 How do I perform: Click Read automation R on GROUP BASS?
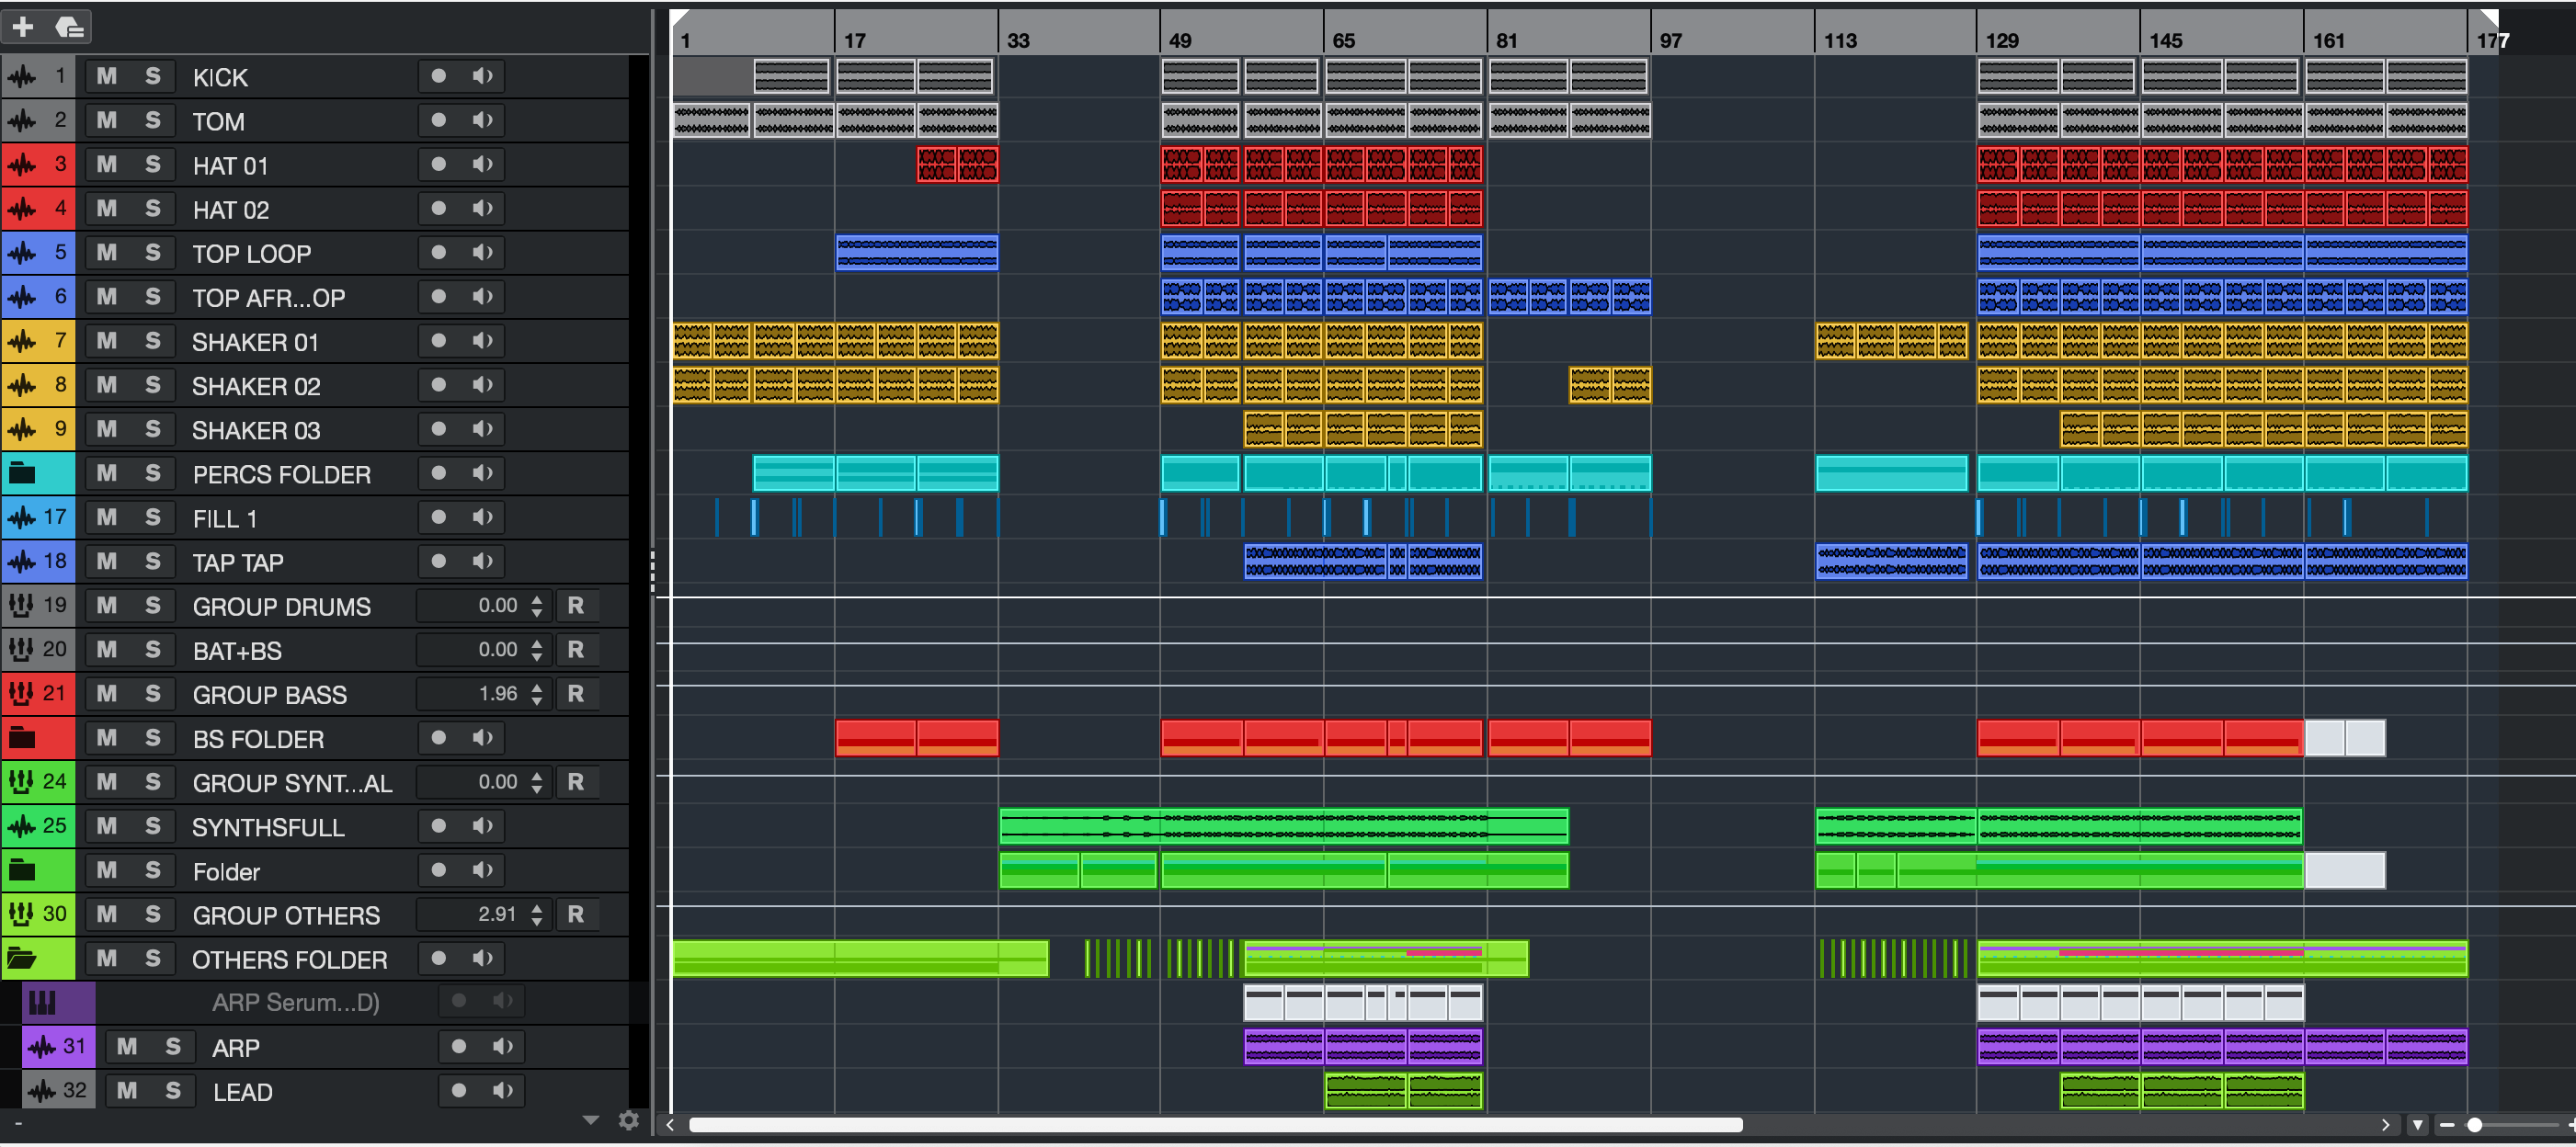(x=575, y=694)
